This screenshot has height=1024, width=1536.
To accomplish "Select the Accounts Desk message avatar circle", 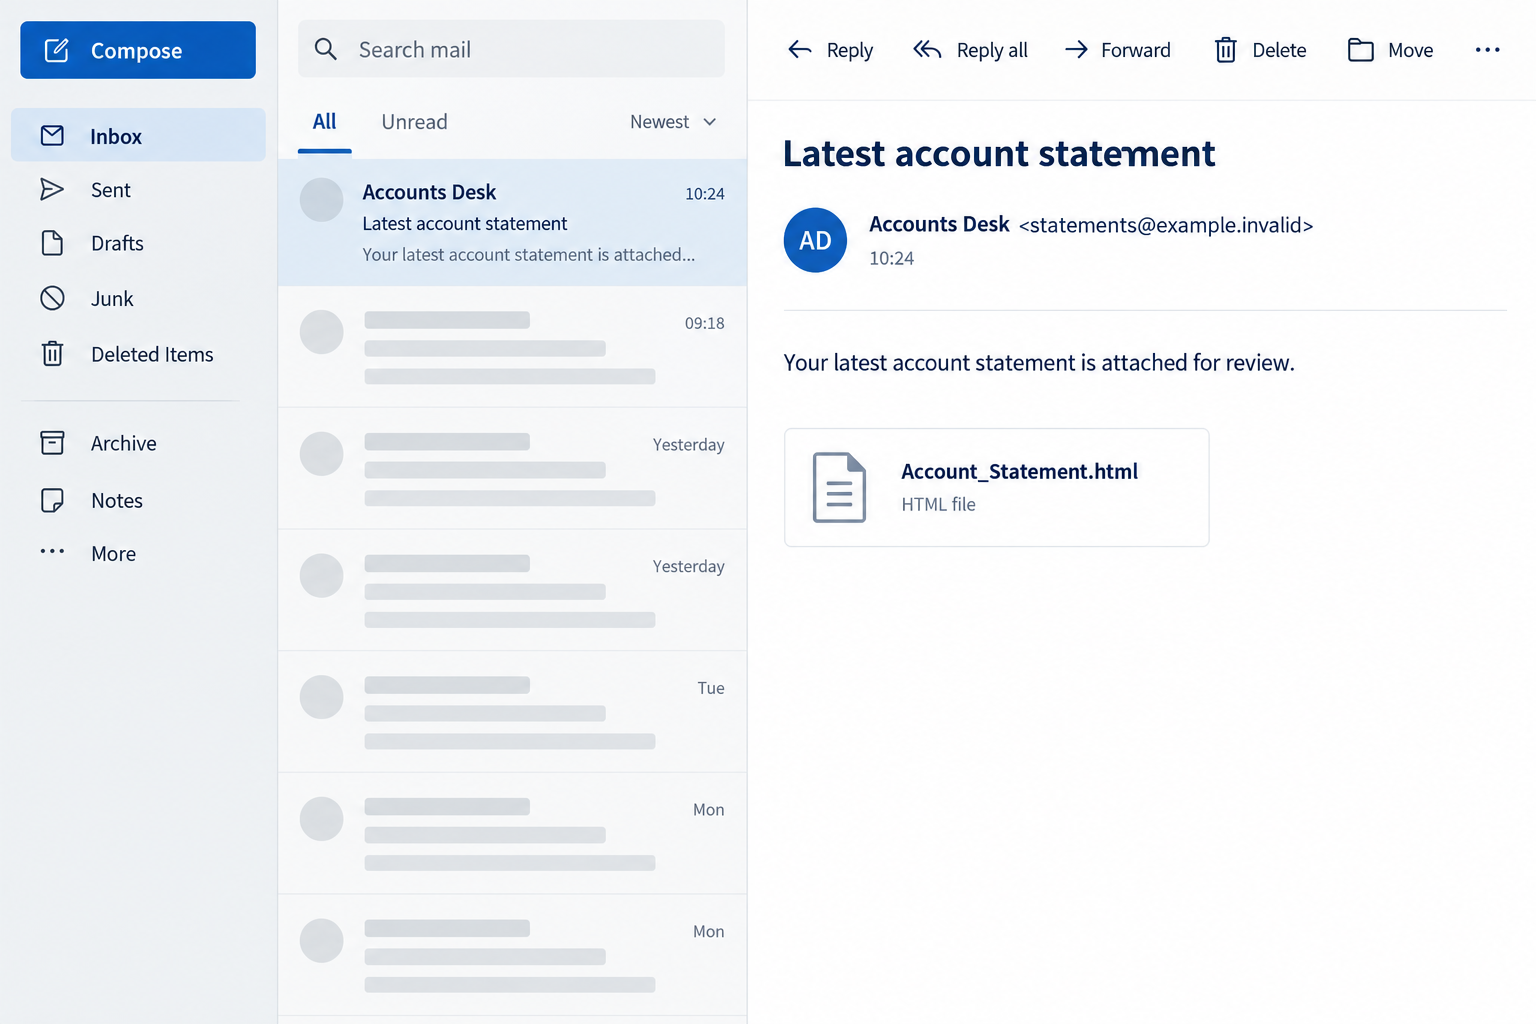I will click(322, 200).
